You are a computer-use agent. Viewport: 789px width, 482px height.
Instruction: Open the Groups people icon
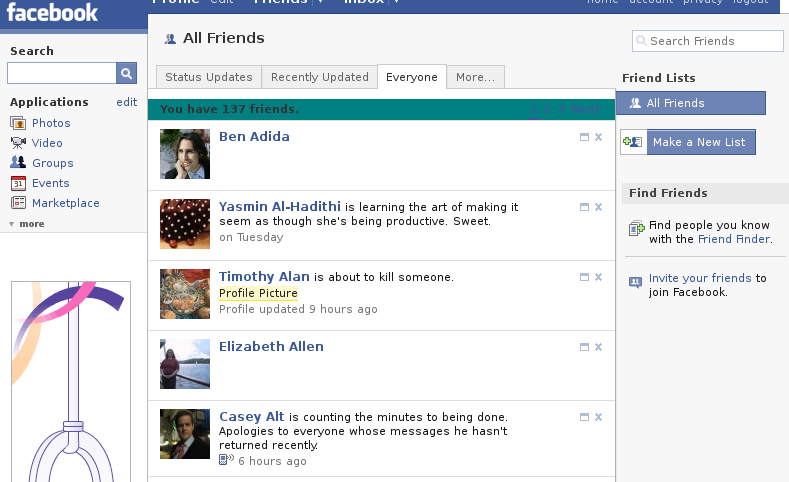tap(18, 163)
